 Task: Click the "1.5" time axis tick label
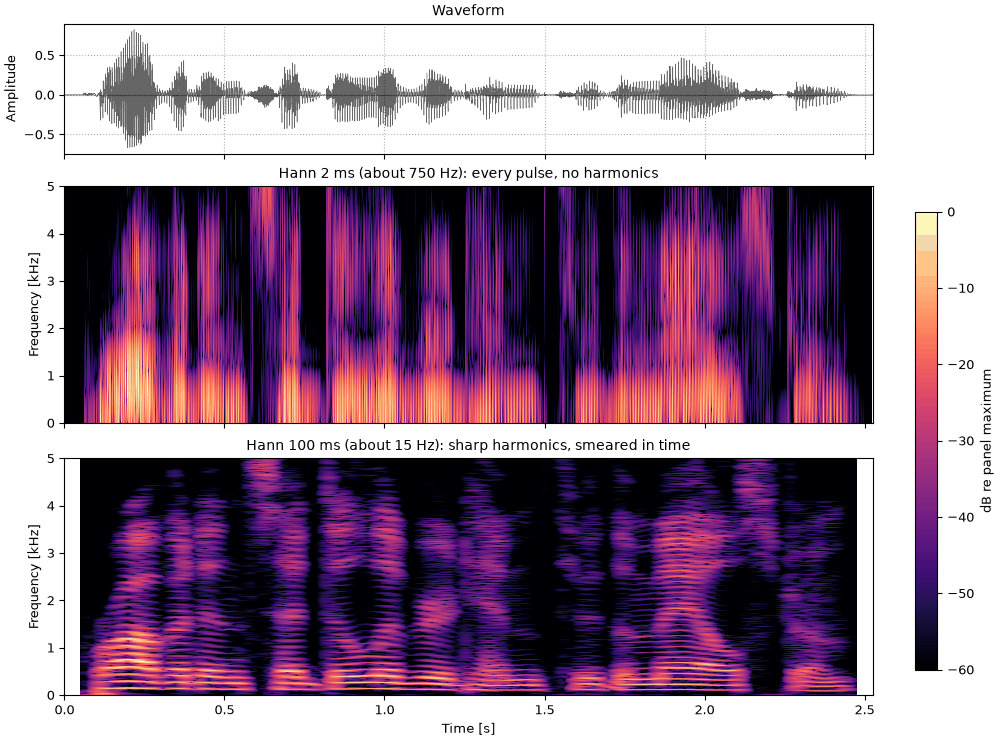pyautogui.click(x=545, y=711)
